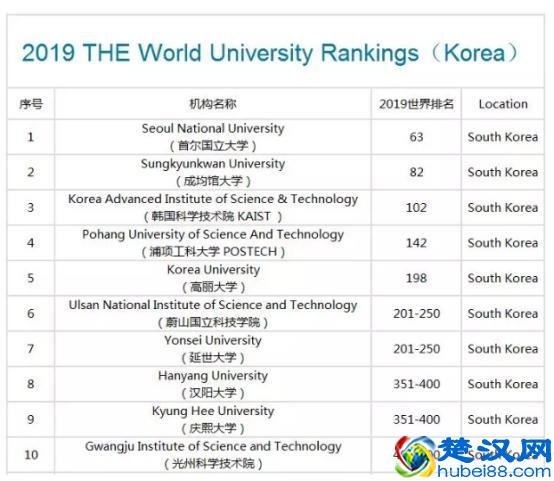Select index number 1 in first row
Screen dimensions: 554x481
pyautogui.click(x=31, y=137)
